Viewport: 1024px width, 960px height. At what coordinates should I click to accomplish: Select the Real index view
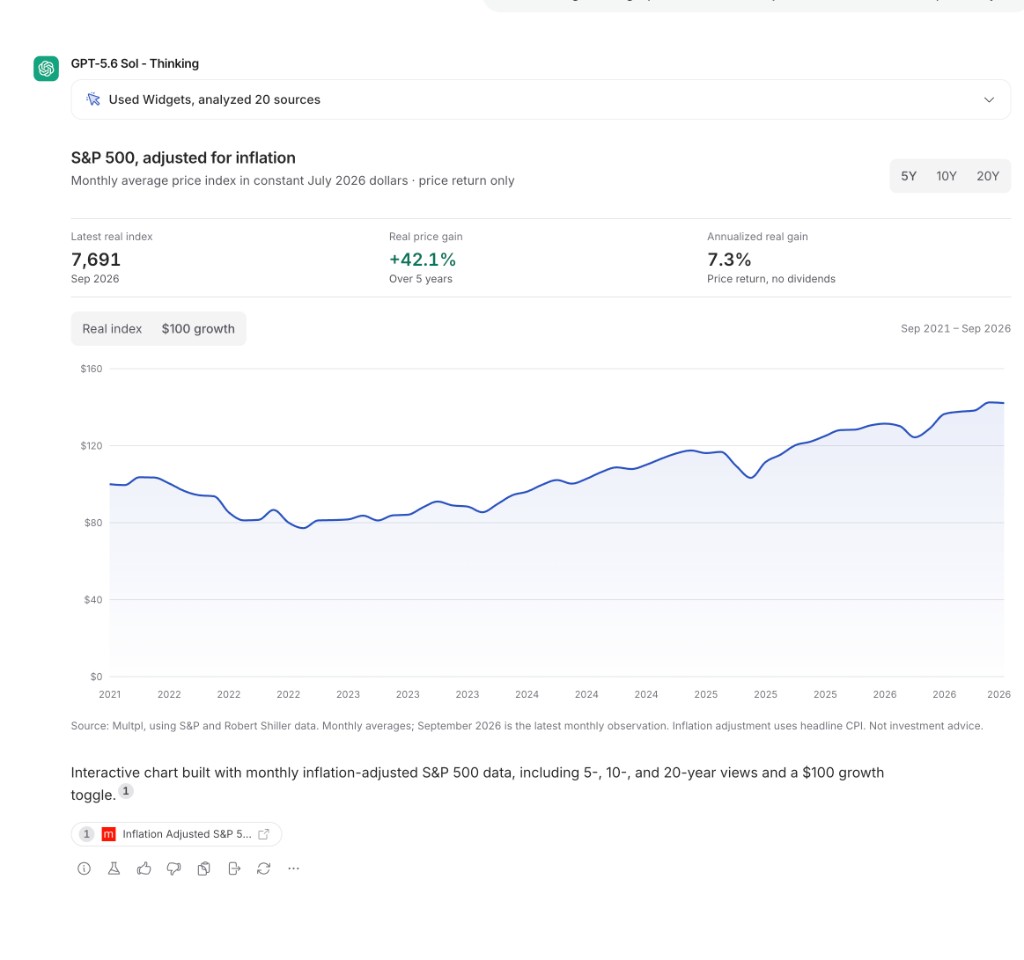(x=112, y=328)
